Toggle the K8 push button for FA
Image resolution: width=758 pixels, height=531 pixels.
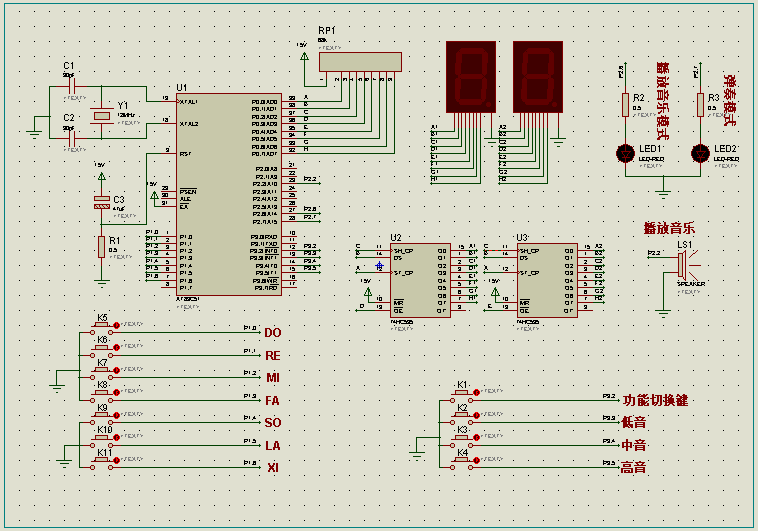102,397
